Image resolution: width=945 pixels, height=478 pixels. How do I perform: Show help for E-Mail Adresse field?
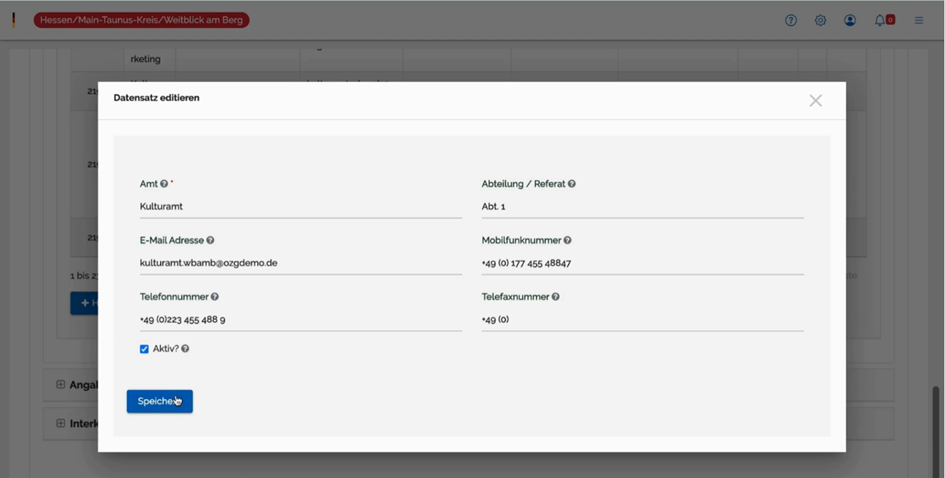[x=210, y=241]
